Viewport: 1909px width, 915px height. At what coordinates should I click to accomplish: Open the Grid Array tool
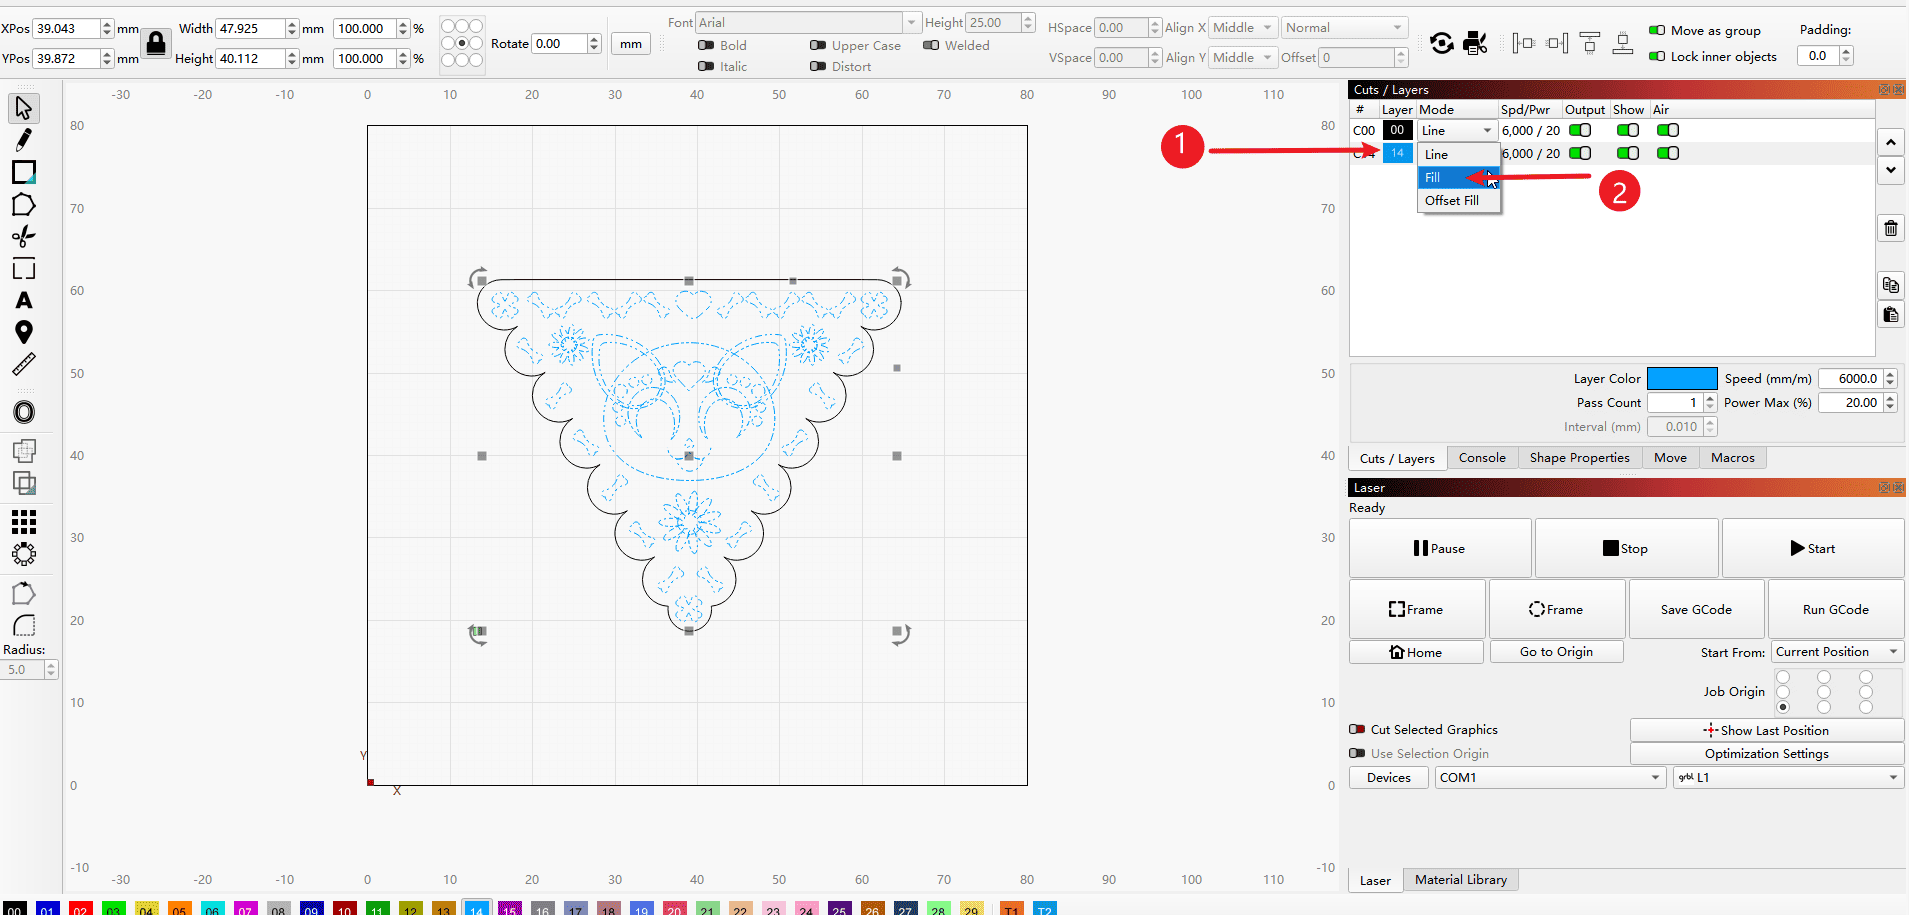point(24,522)
